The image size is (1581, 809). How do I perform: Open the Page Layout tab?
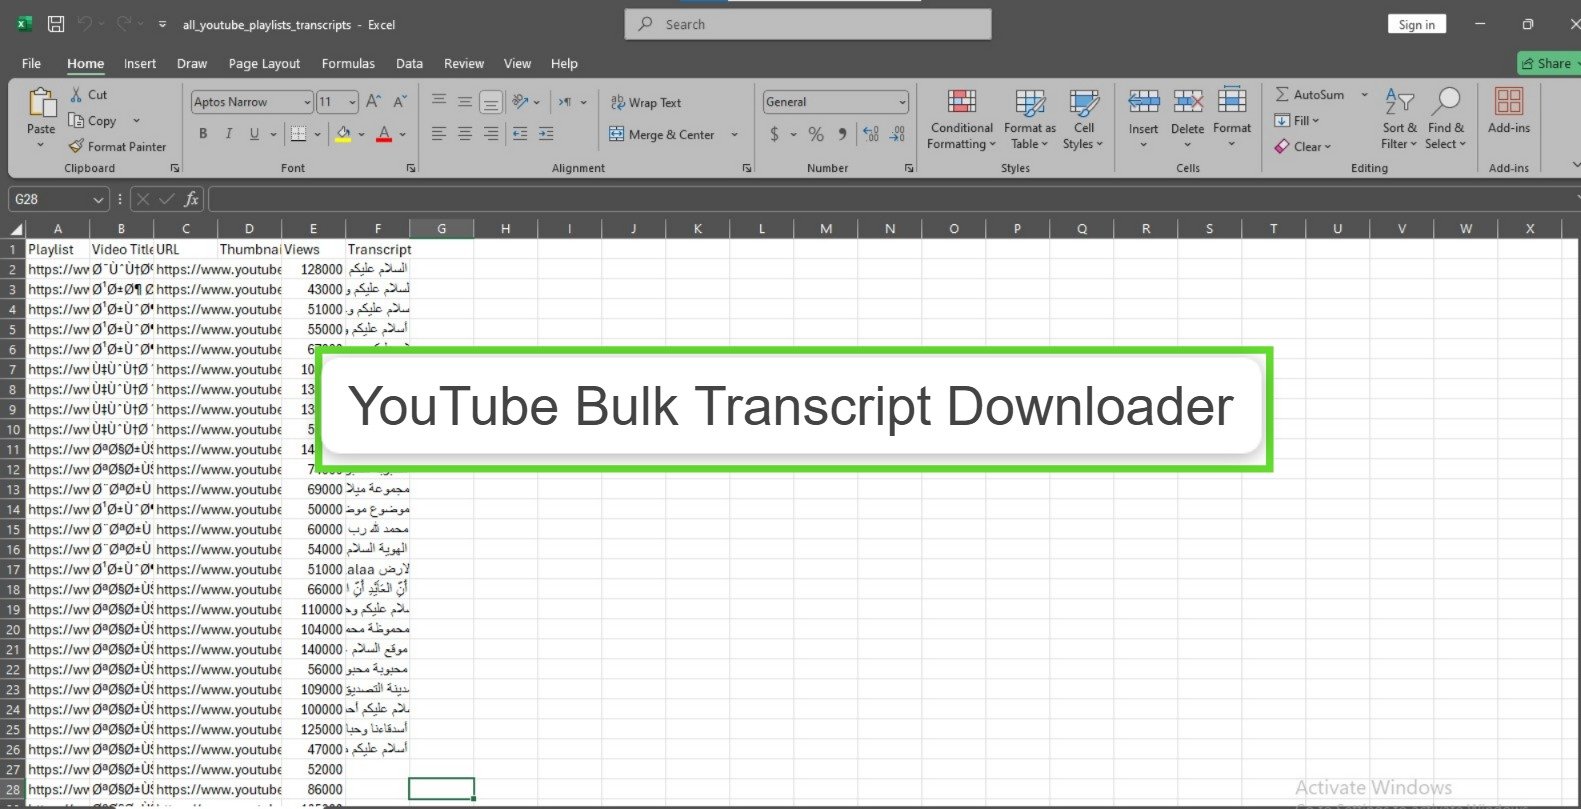pyautogui.click(x=264, y=63)
